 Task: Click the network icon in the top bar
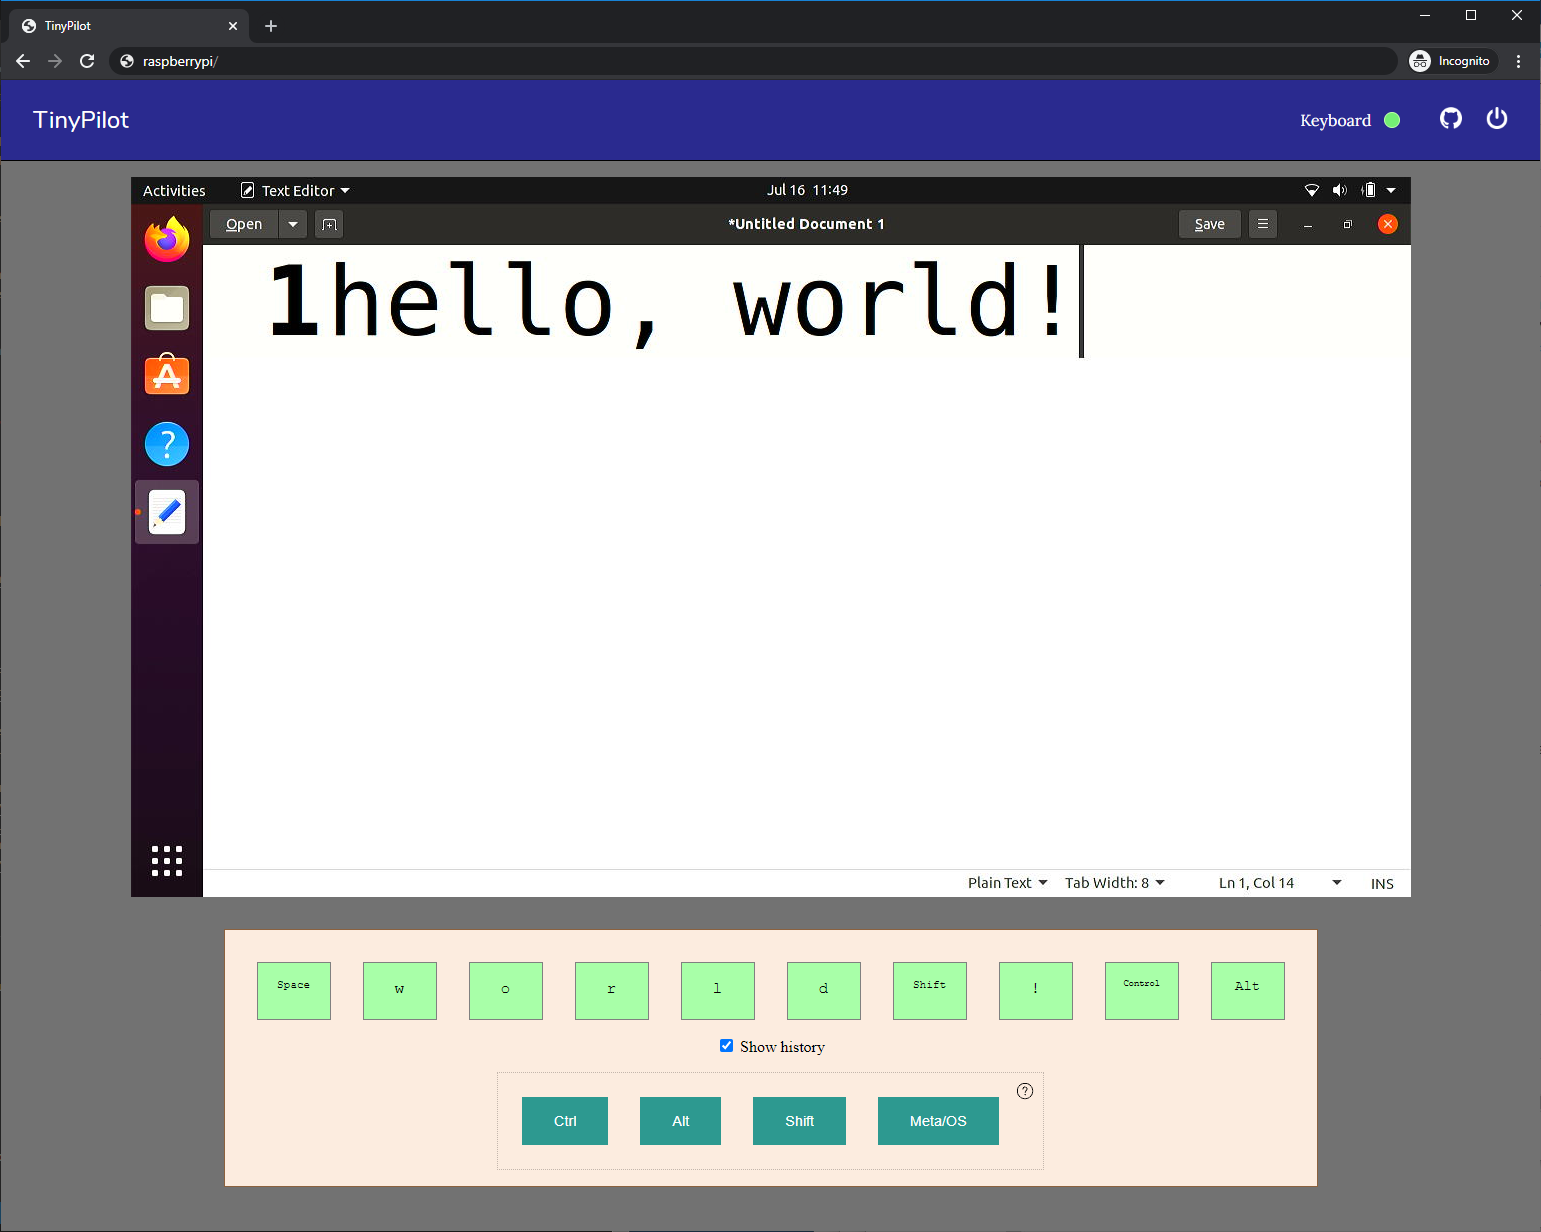(x=1312, y=190)
